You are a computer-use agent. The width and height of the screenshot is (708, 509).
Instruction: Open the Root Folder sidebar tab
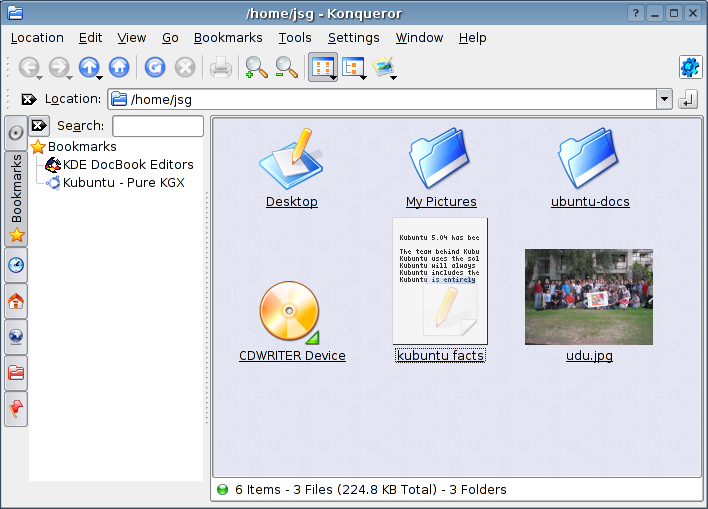click(x=16, y=373)
